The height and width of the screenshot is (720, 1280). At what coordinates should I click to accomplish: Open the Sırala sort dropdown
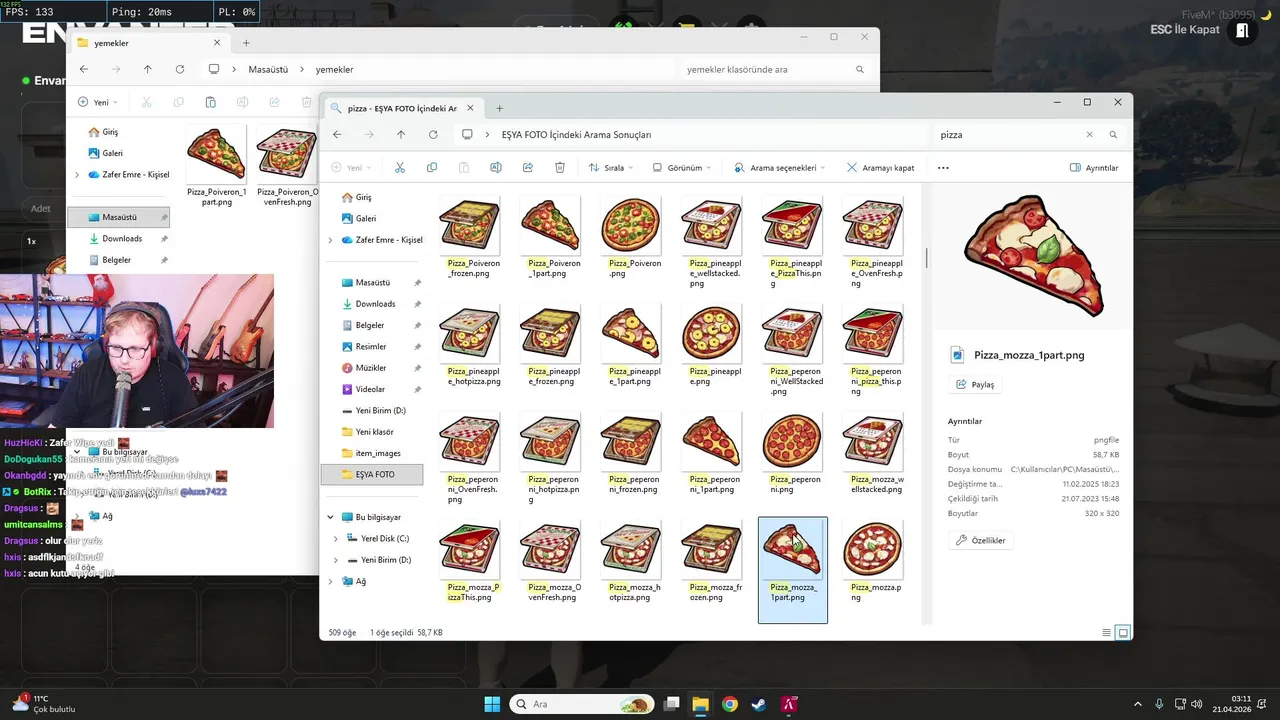[x=611, y=168]
